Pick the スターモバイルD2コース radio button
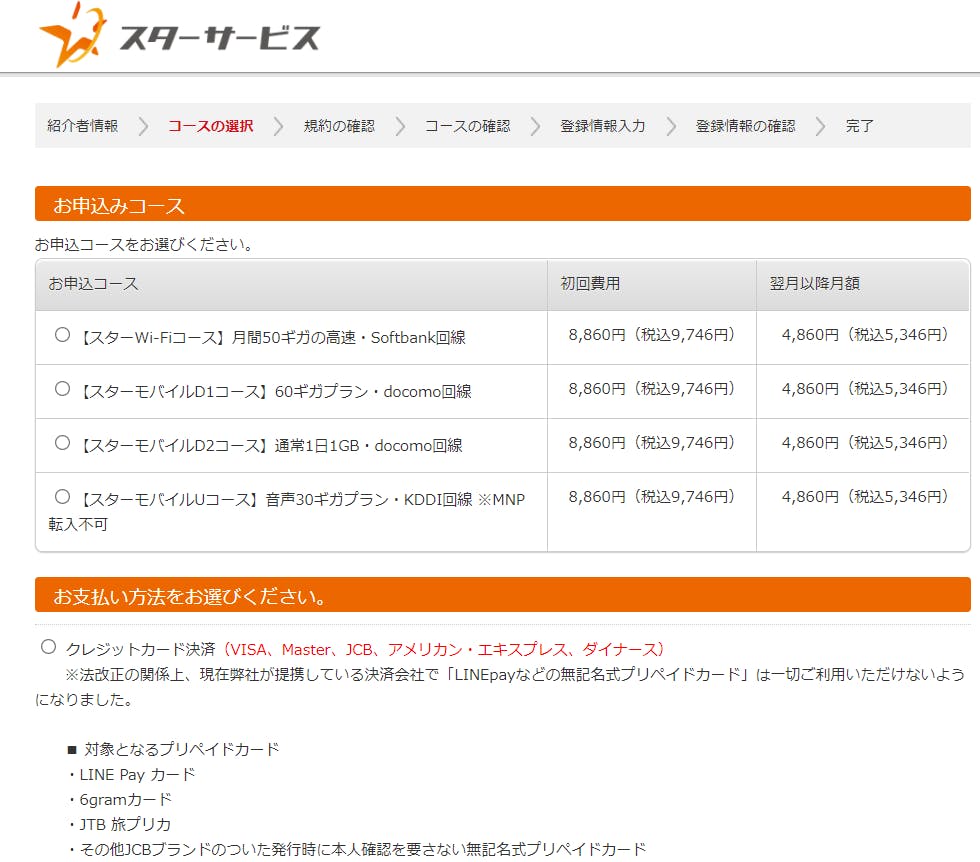Viewport: 980px width, 862px height. 62,443
